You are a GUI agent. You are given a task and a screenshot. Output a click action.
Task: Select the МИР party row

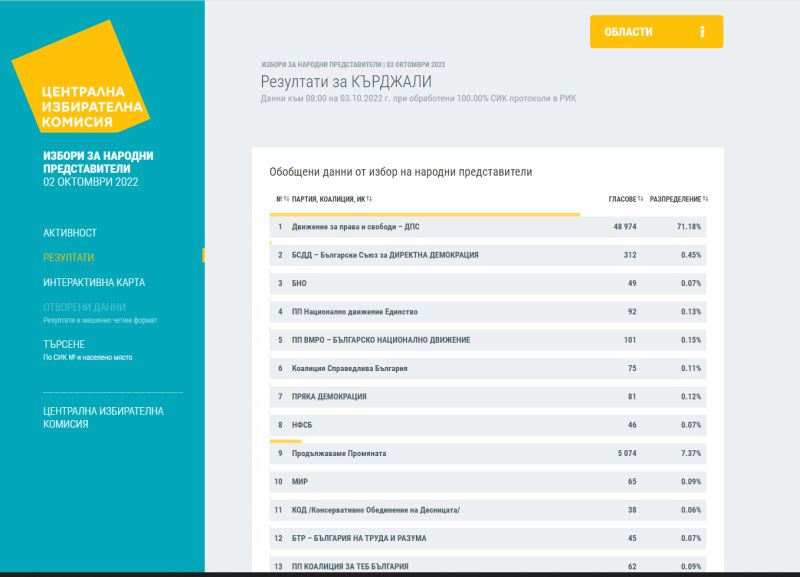click(488, 482)
